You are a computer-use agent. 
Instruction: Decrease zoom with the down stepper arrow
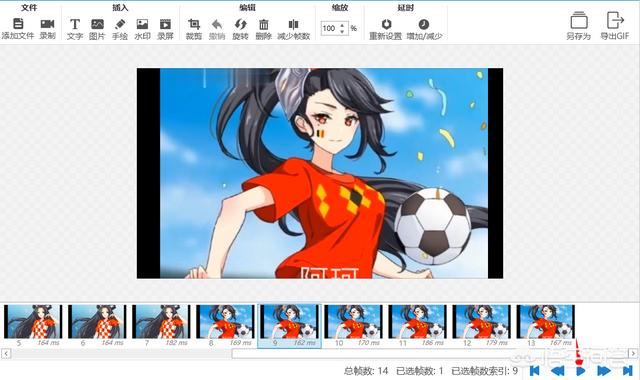pyautogui.click(x=343, y=31)
